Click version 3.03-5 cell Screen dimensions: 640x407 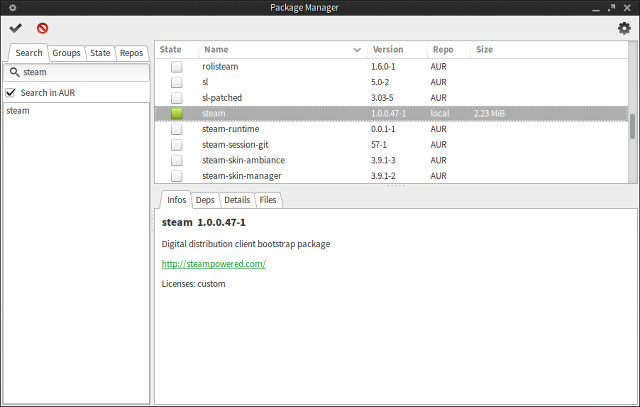pos(382,98)
